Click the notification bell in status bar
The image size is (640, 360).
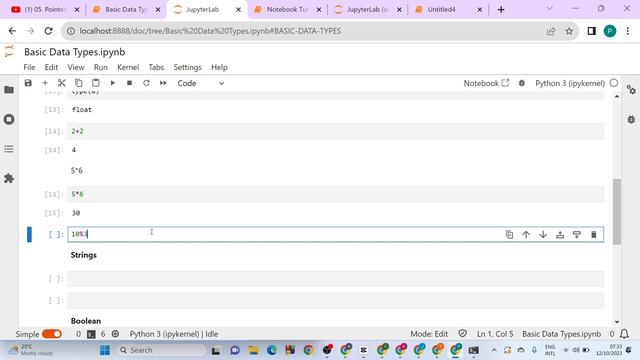point(624,334)
